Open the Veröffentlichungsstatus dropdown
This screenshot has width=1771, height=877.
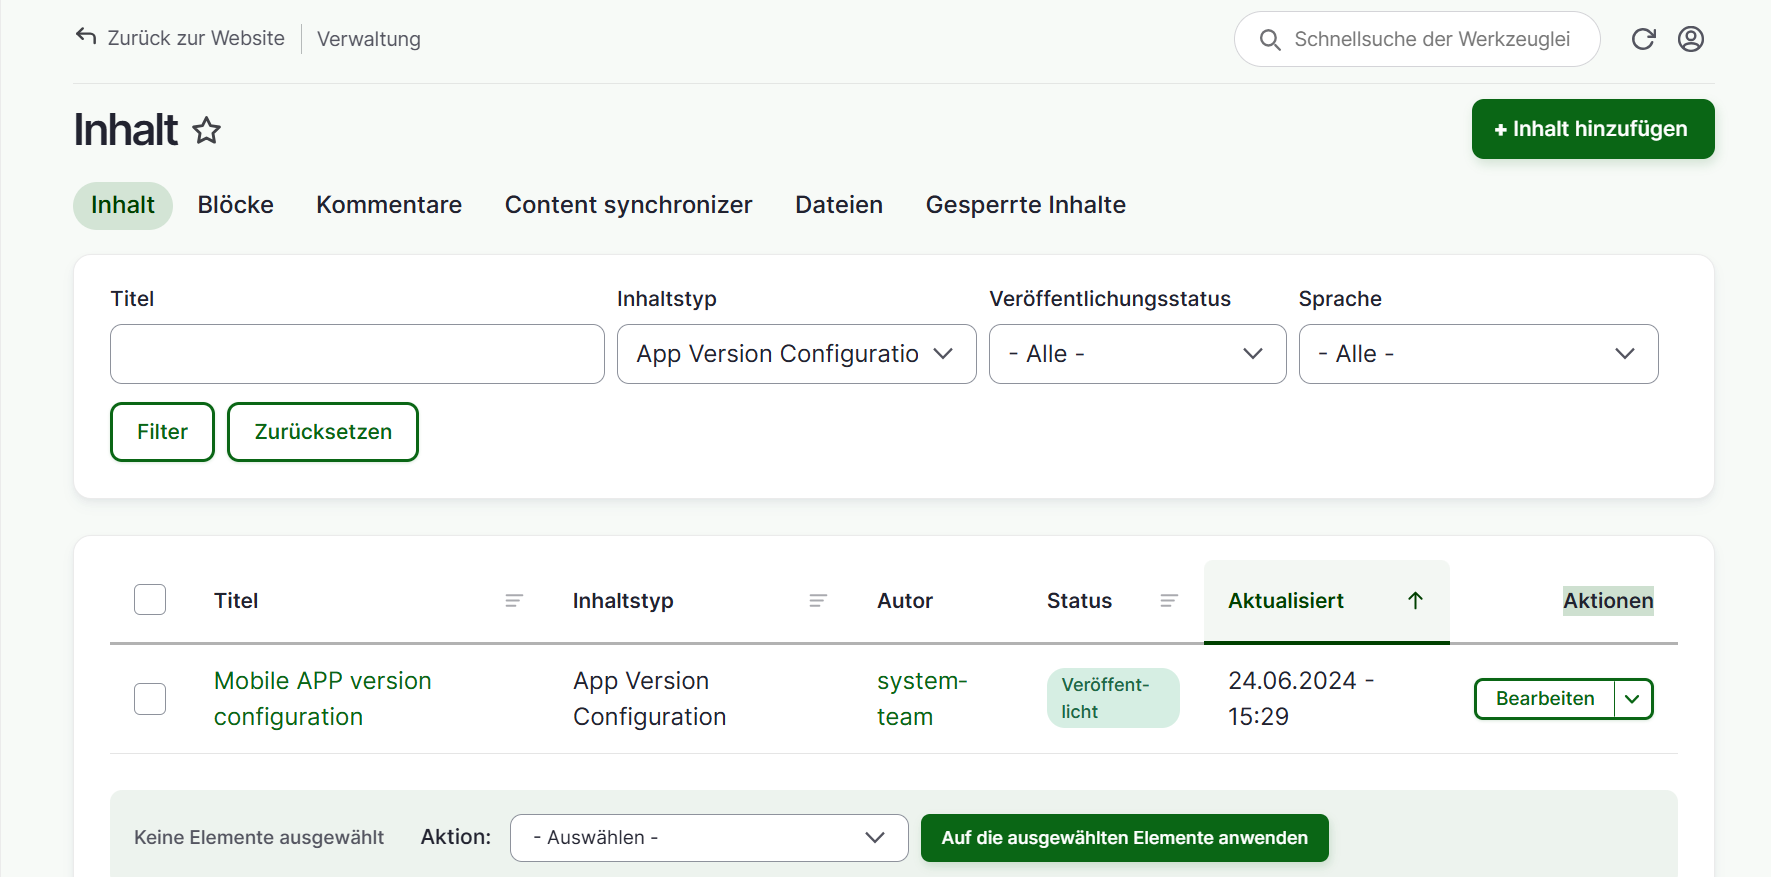pyautogui.click(x=1137, y=354)
